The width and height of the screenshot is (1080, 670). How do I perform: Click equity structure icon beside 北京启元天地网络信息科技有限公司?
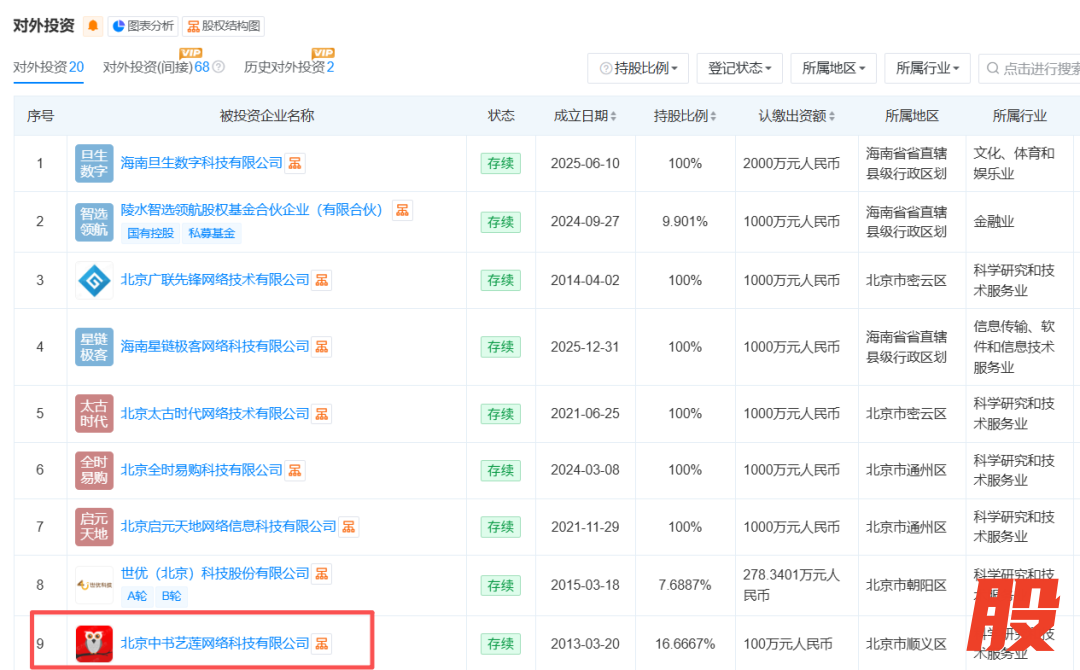coord(349,527)
